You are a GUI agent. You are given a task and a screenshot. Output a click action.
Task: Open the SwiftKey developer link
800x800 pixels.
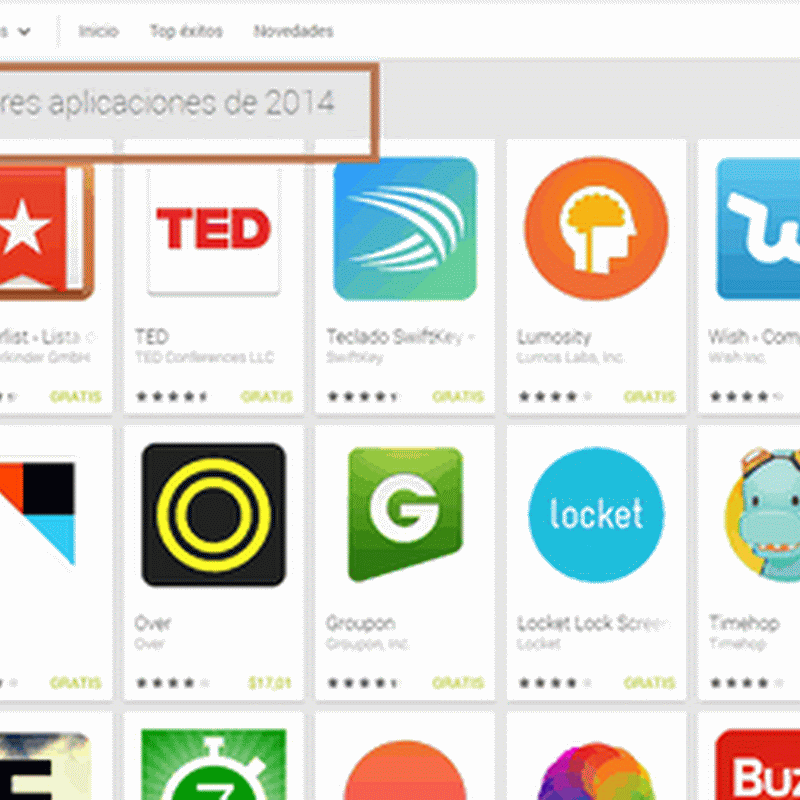[355, 358]
